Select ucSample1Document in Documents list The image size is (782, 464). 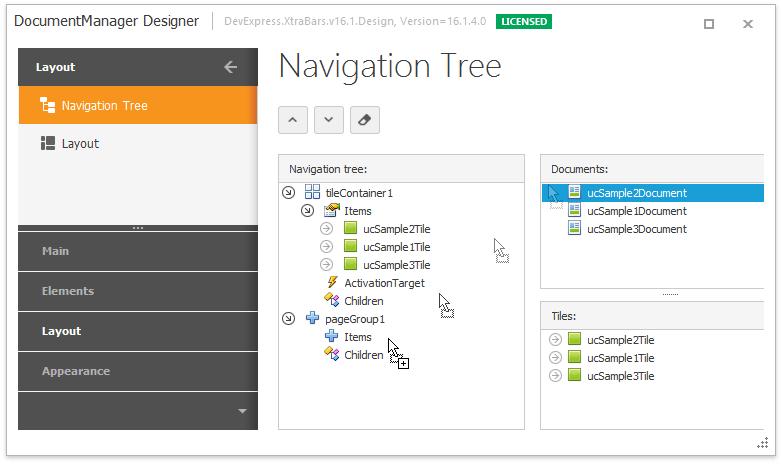pyautogui.click(x=637, y=211)
